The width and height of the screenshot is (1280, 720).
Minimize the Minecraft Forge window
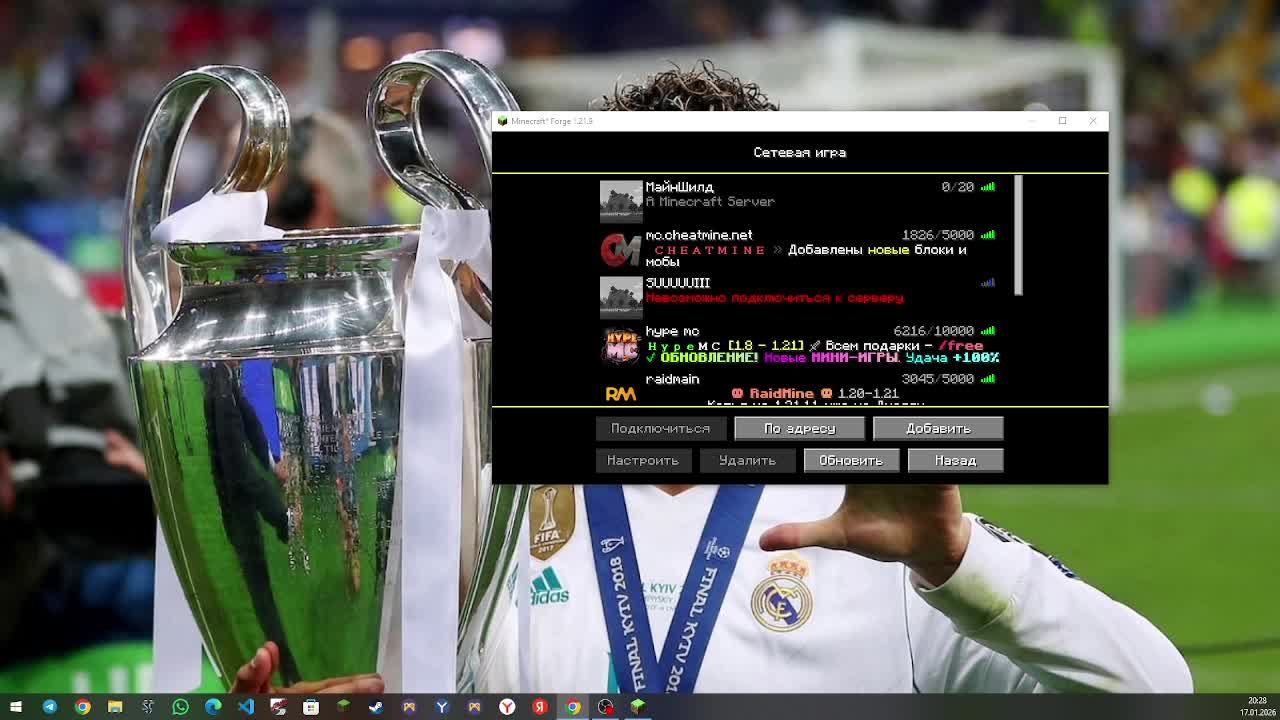tap(1032, 121)
